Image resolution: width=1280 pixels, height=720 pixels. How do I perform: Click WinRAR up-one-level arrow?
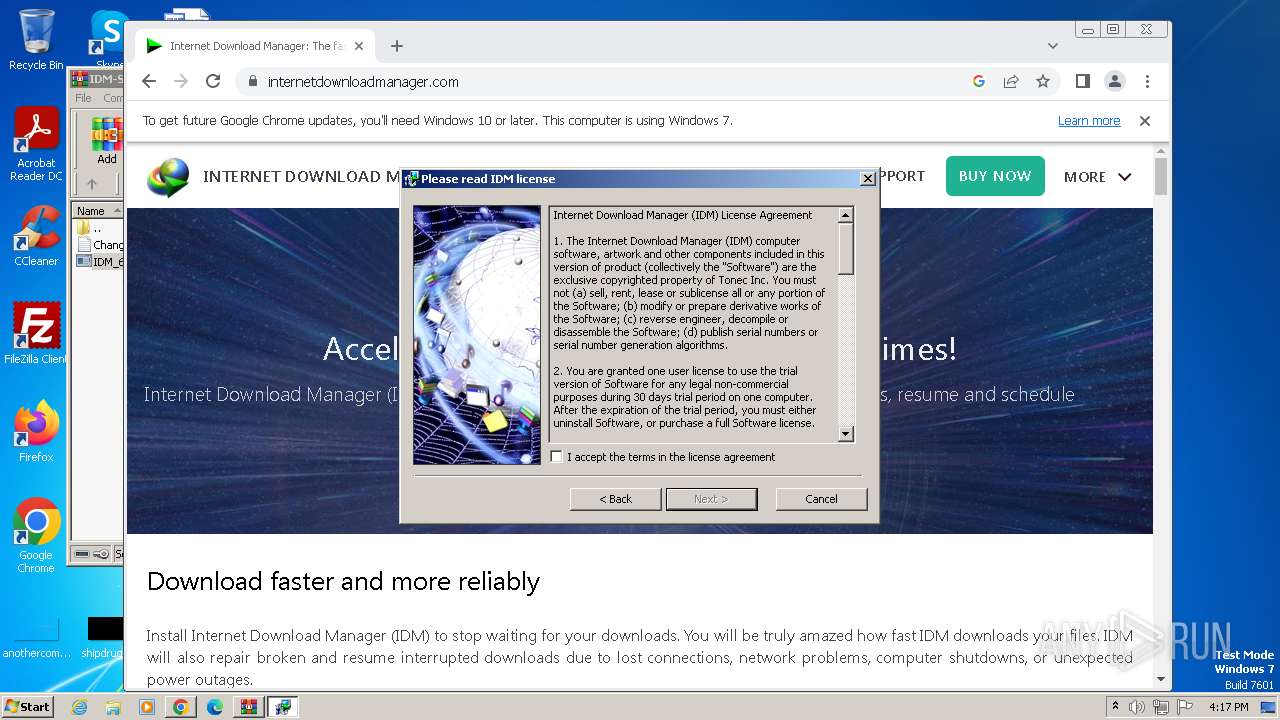(92, 184)
